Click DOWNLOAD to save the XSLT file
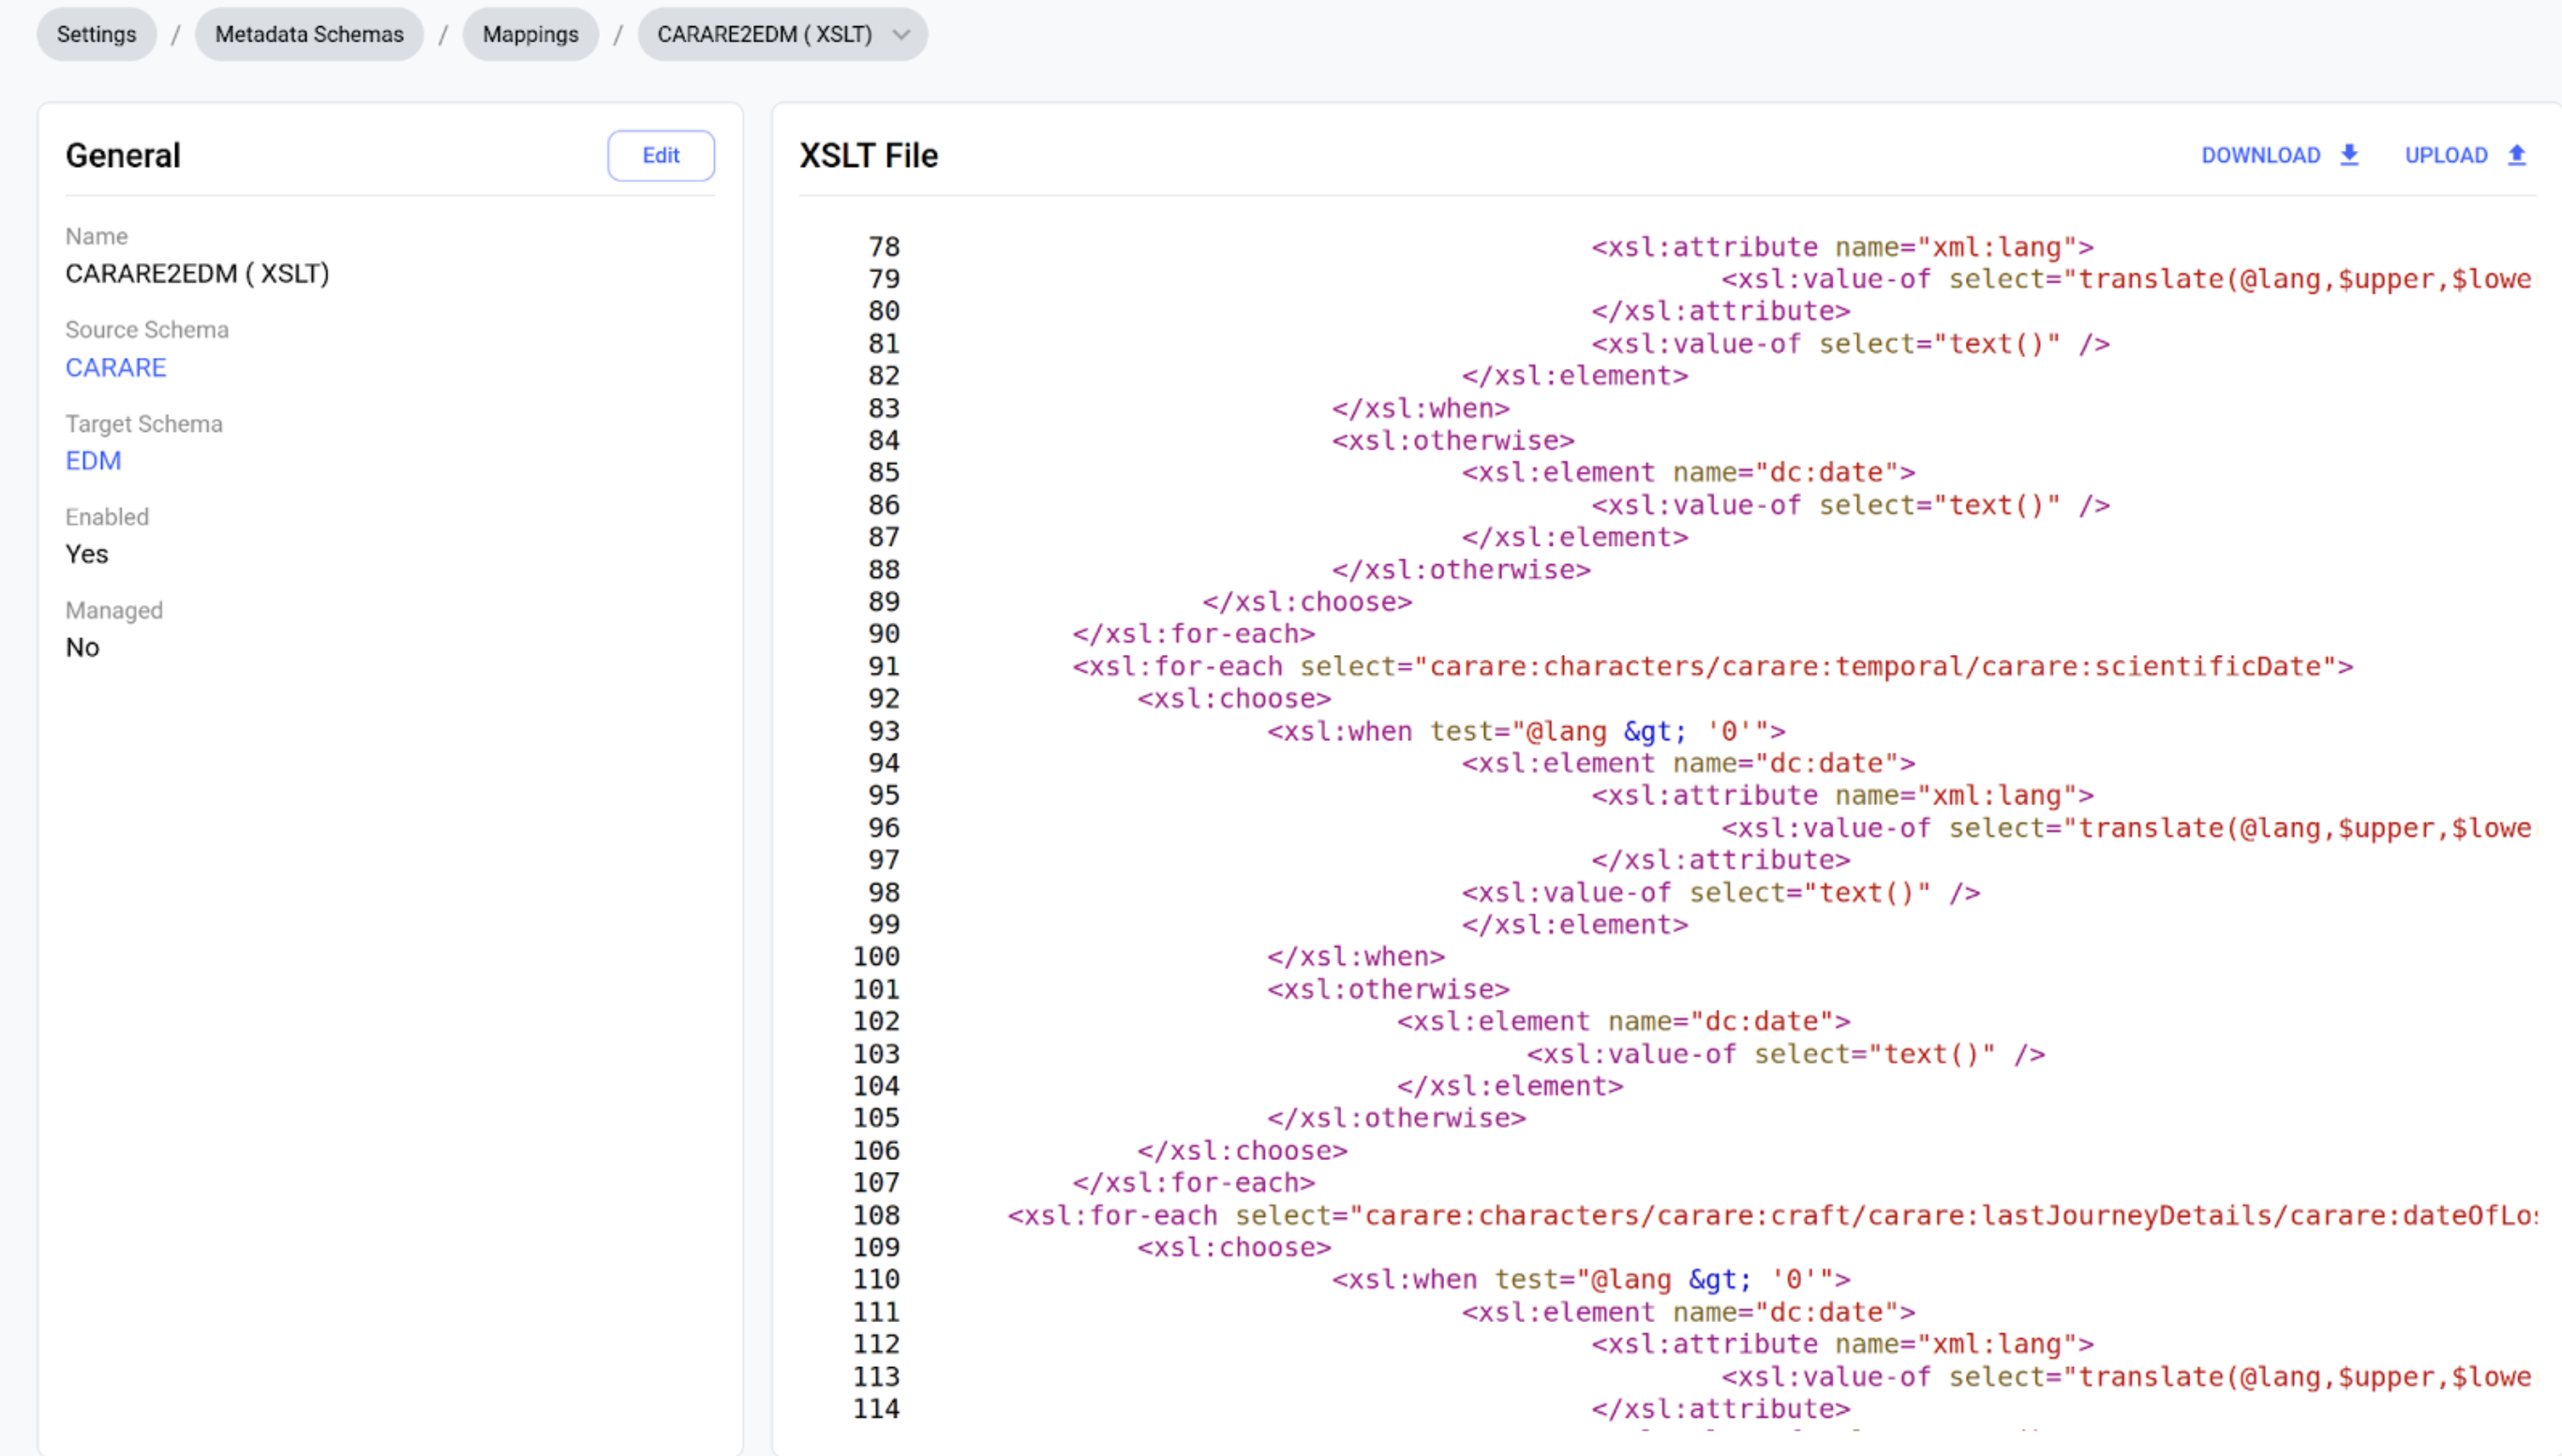The image size is (2562, 1456). tap(2262, 155)
